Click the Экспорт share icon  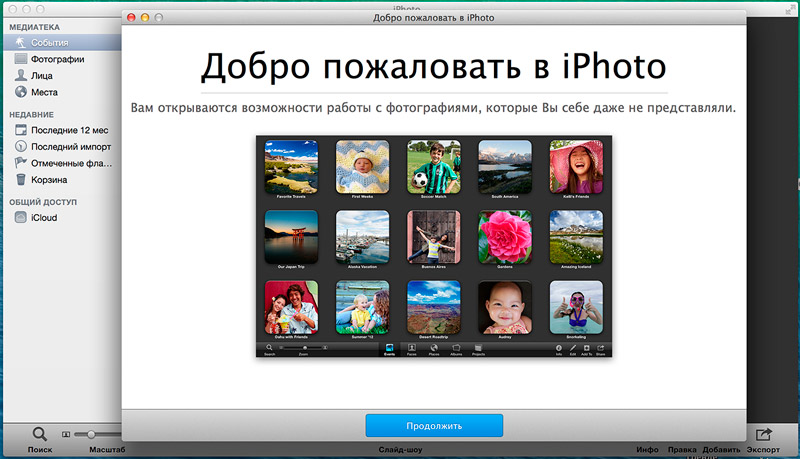click(763, 434)
